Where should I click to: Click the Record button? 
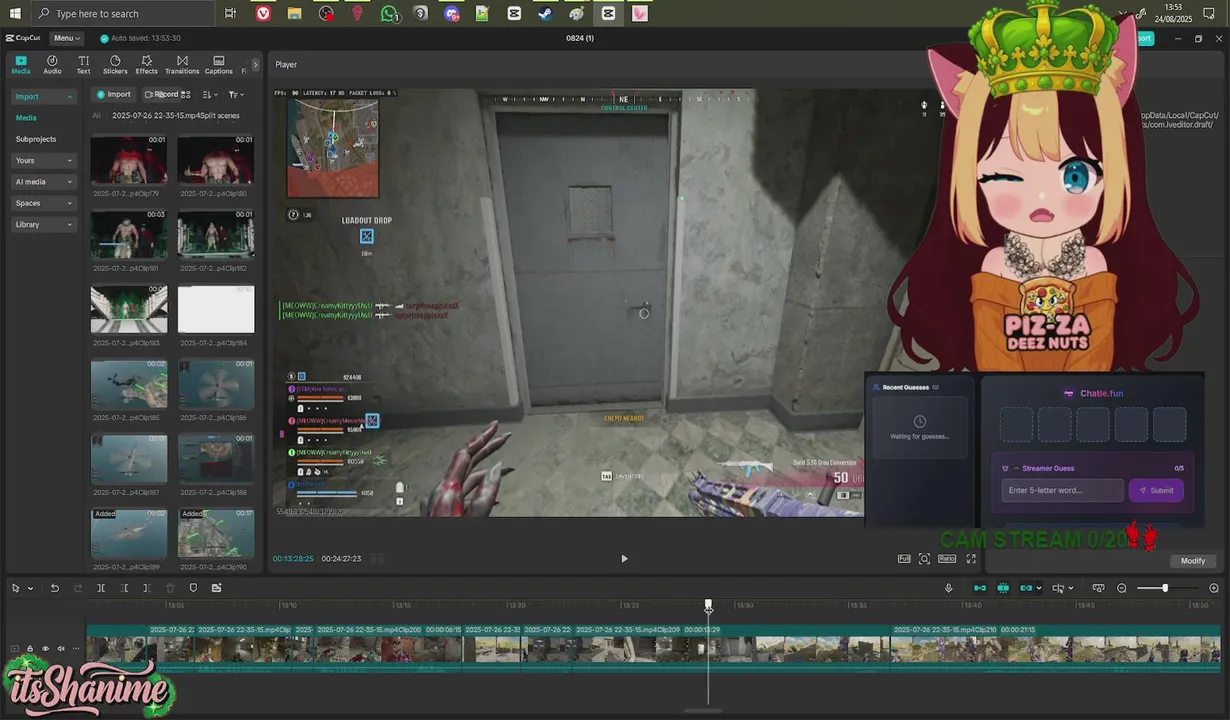click(162, 94)
